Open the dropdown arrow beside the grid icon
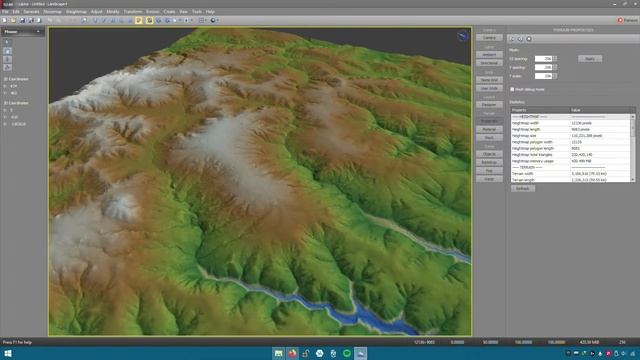 click(x=206, y=20)
